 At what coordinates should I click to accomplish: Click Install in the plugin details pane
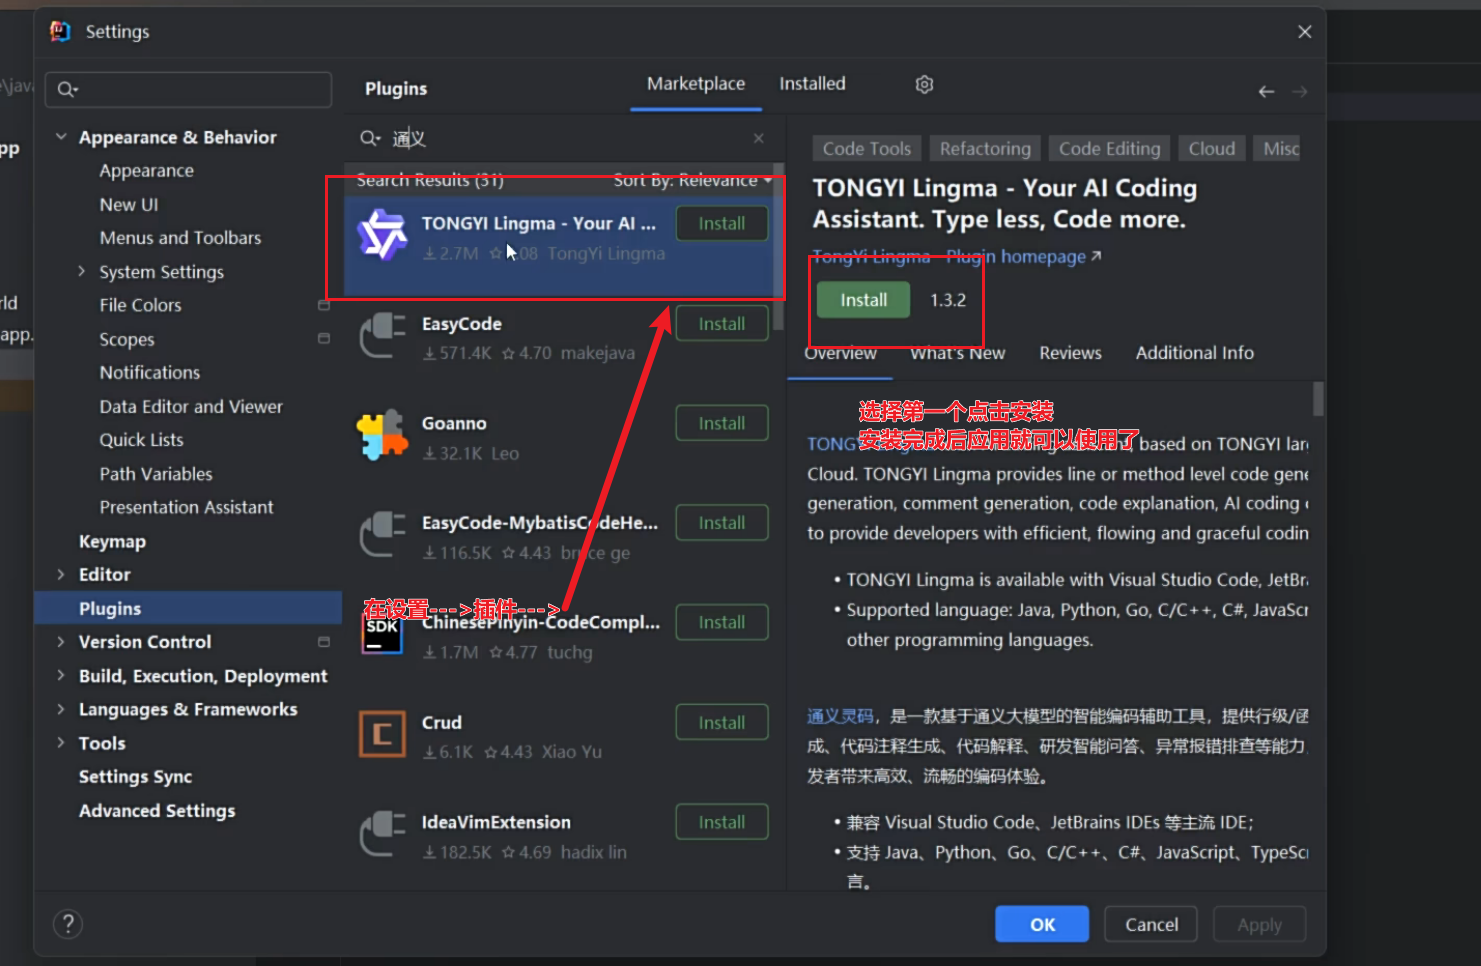[x=863, y=300]
